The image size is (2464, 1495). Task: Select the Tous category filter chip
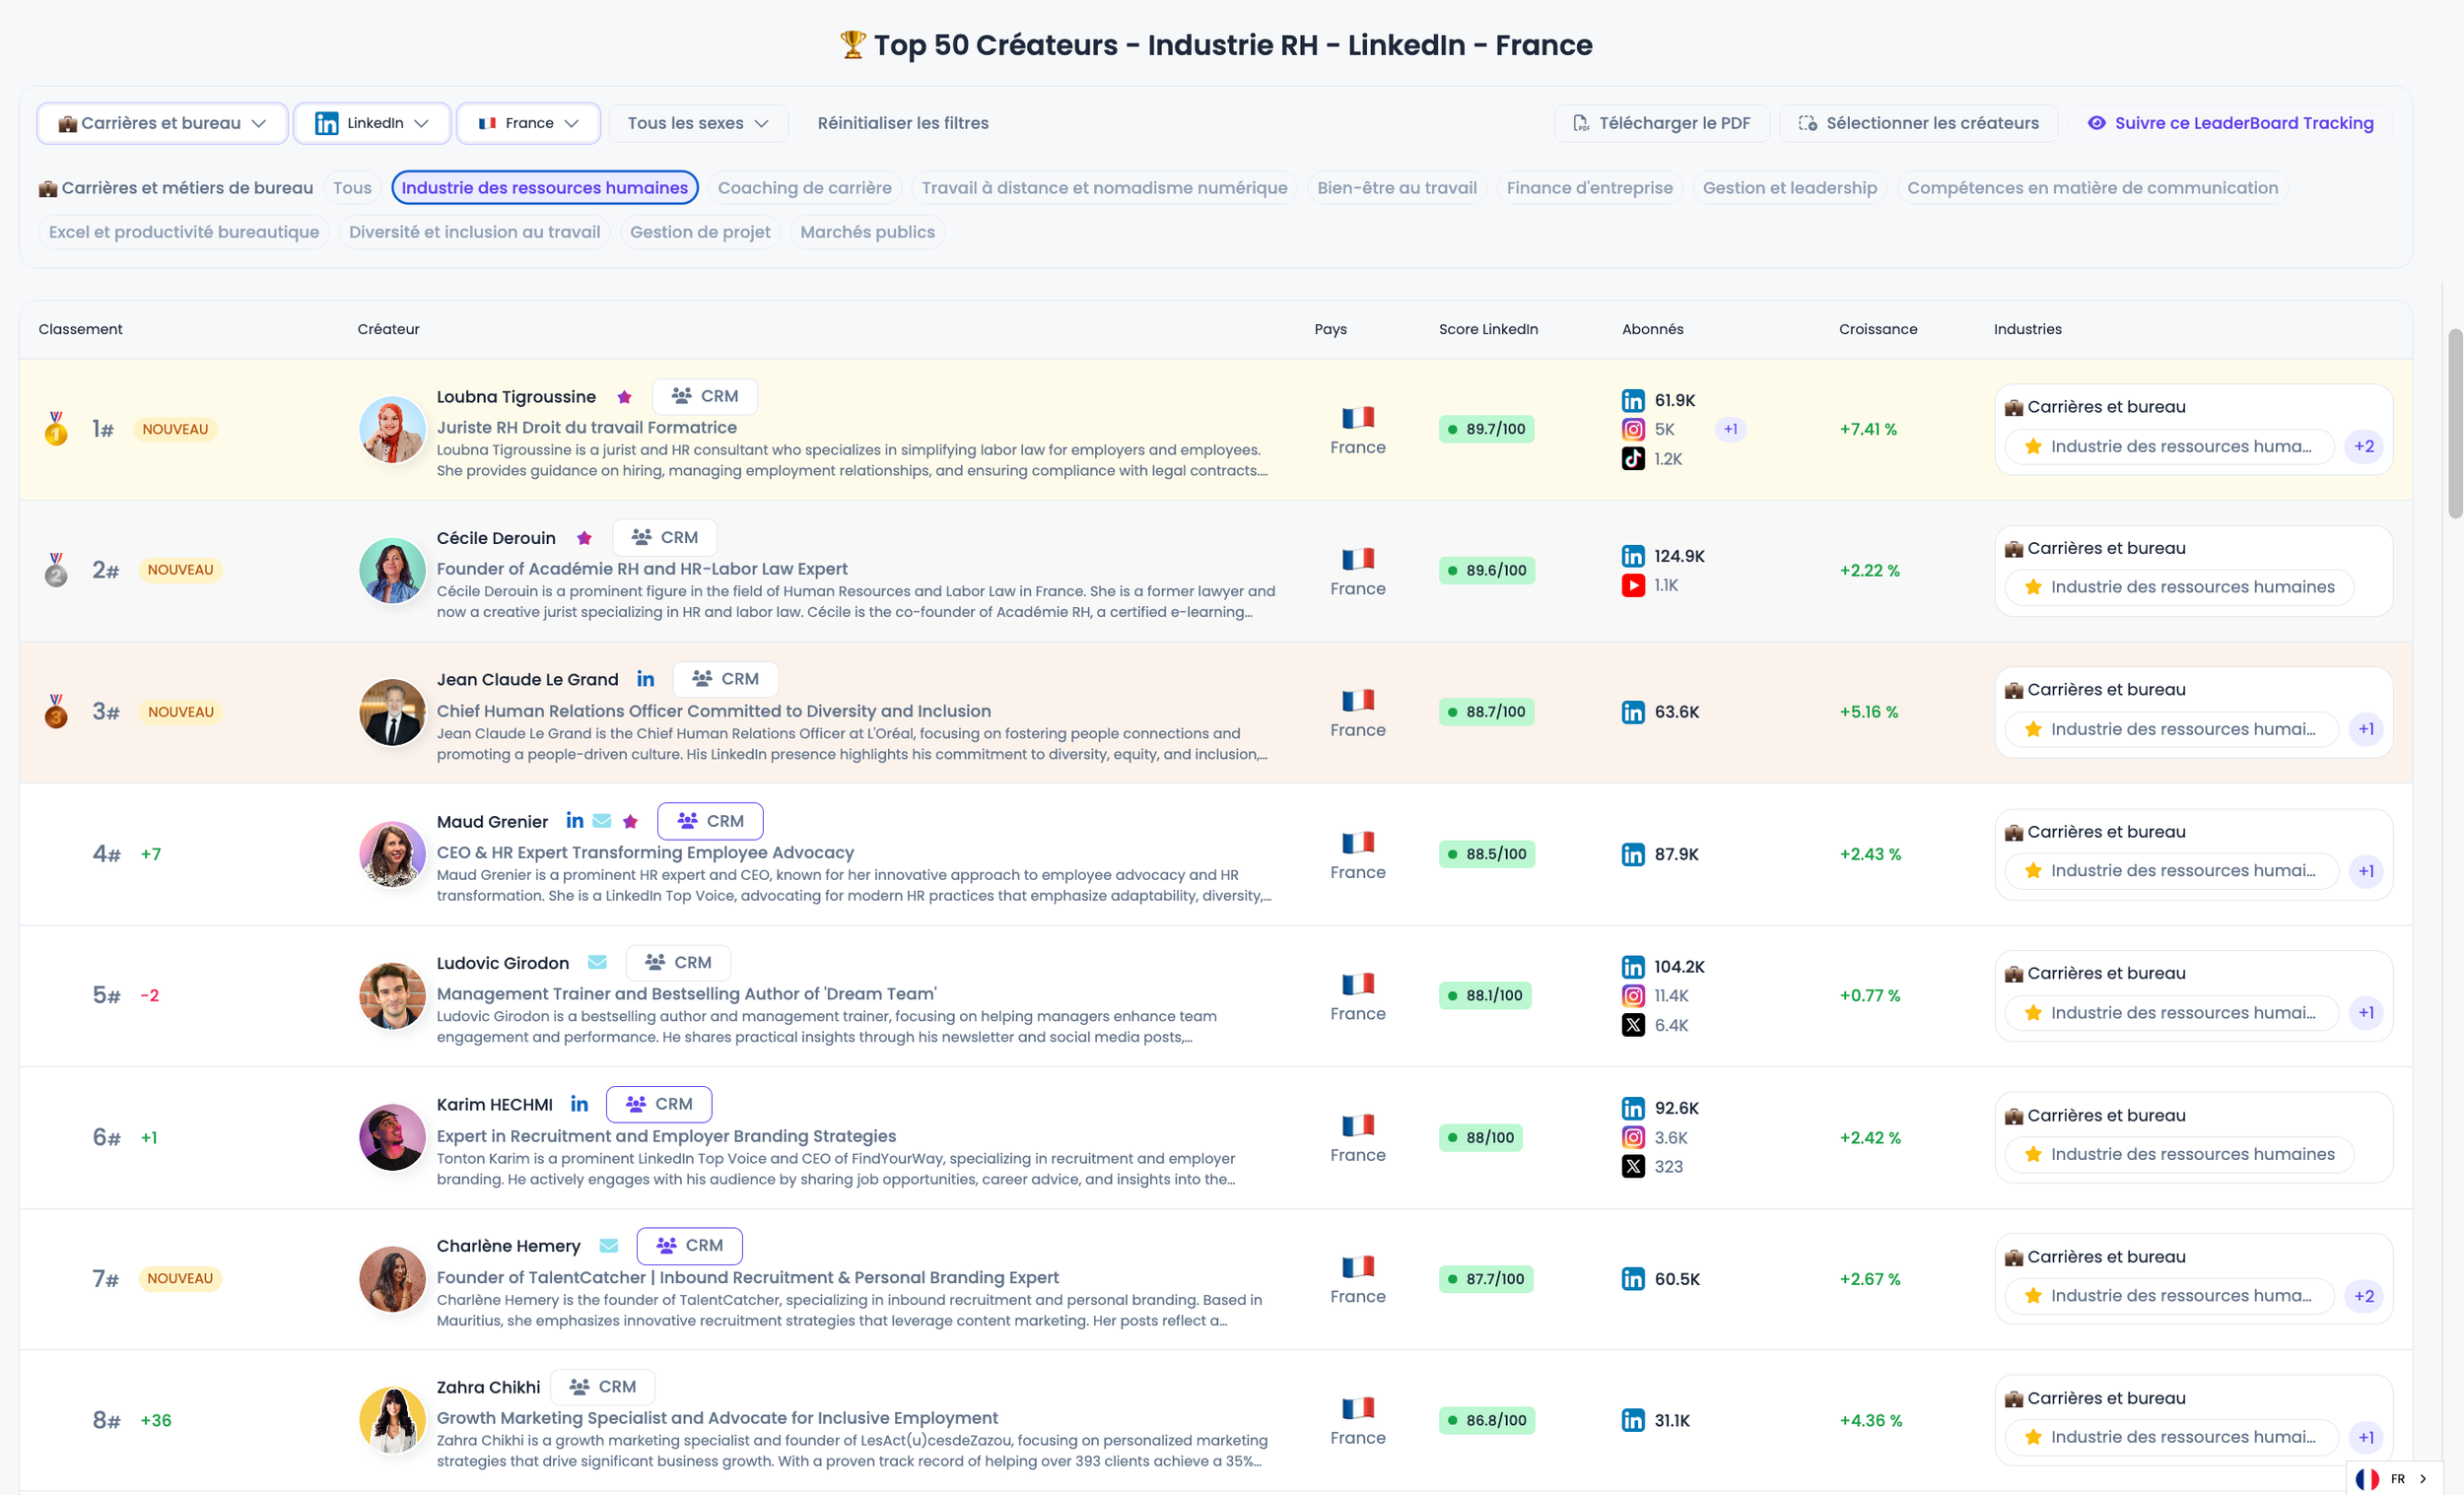tap(352, 188)
